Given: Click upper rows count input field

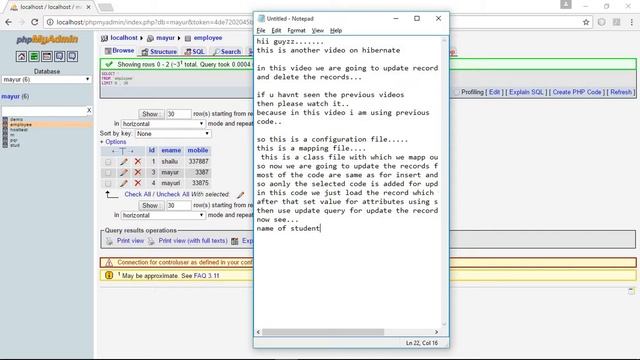Looking at the screenshot, I should point(178,114).
